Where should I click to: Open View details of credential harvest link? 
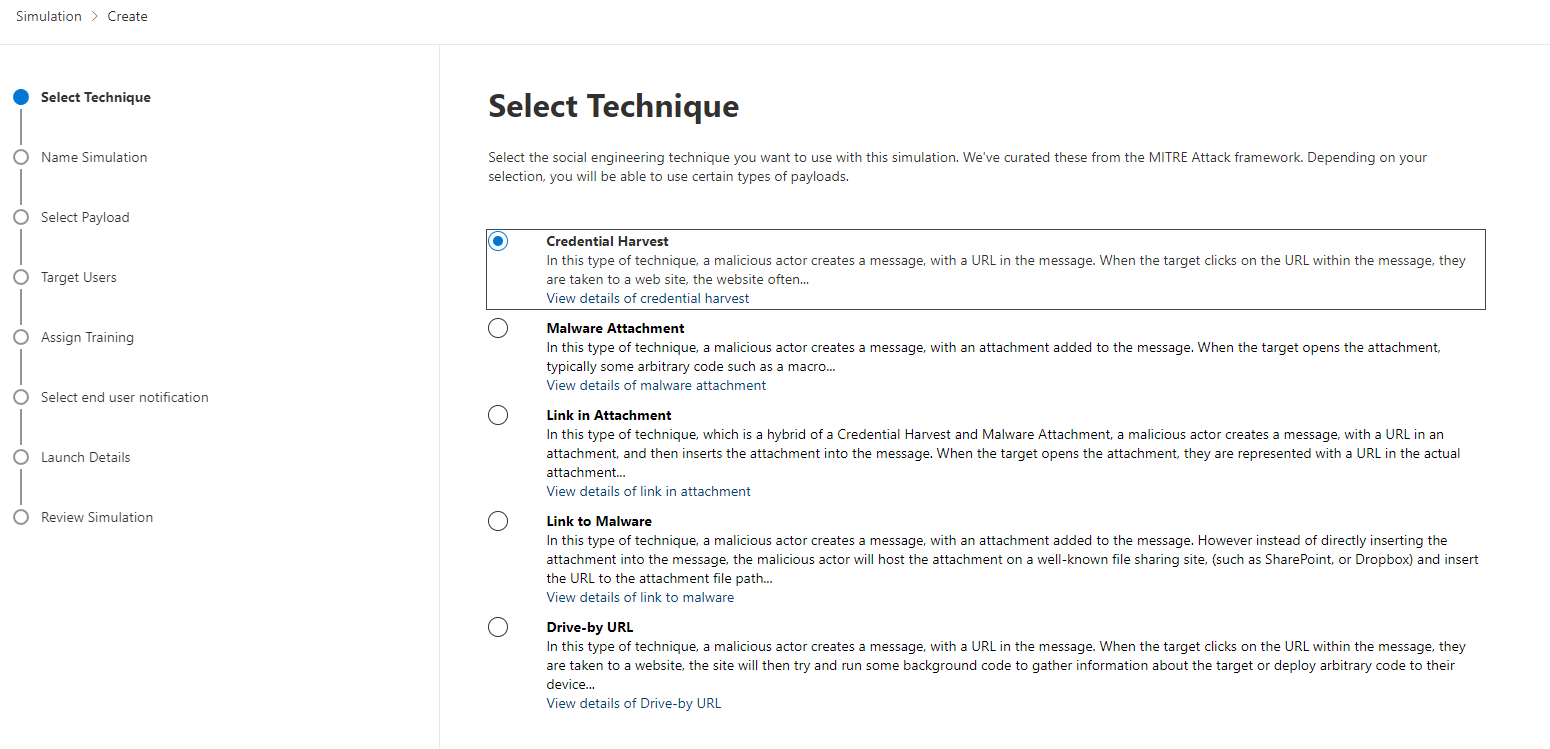click(647, 298)
